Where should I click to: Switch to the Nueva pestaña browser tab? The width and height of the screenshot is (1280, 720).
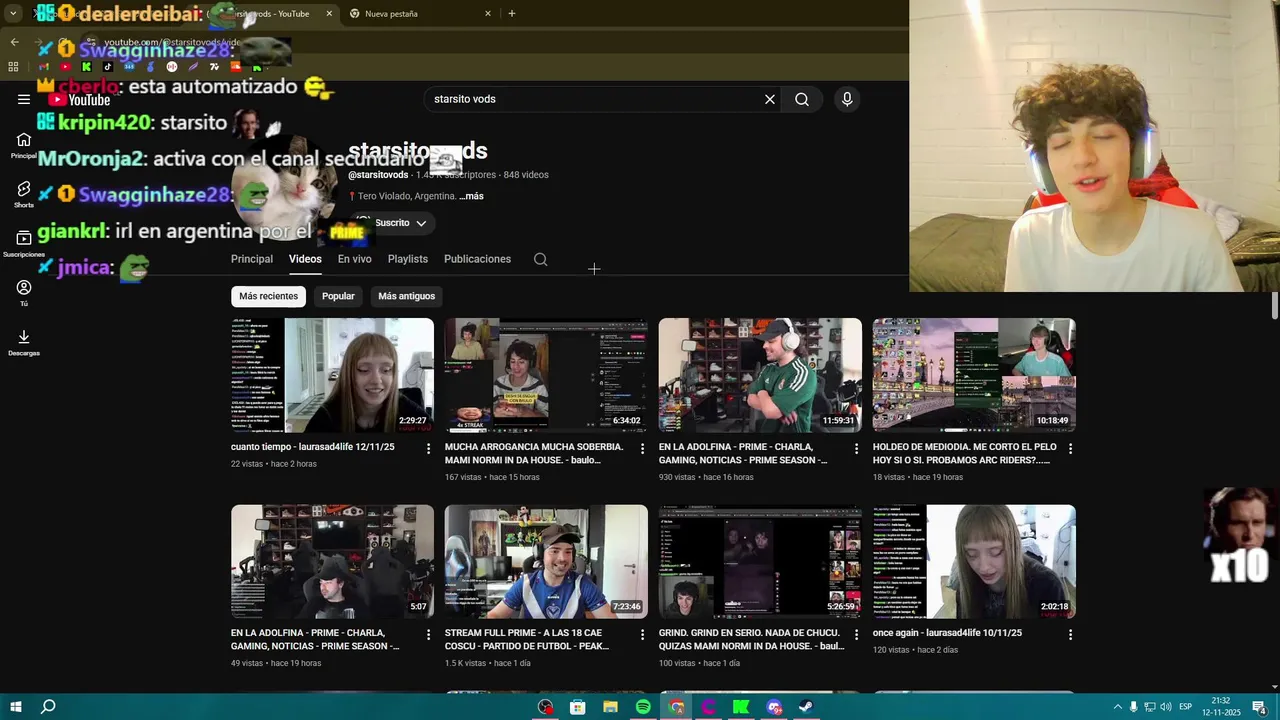(x=420, y=14)
